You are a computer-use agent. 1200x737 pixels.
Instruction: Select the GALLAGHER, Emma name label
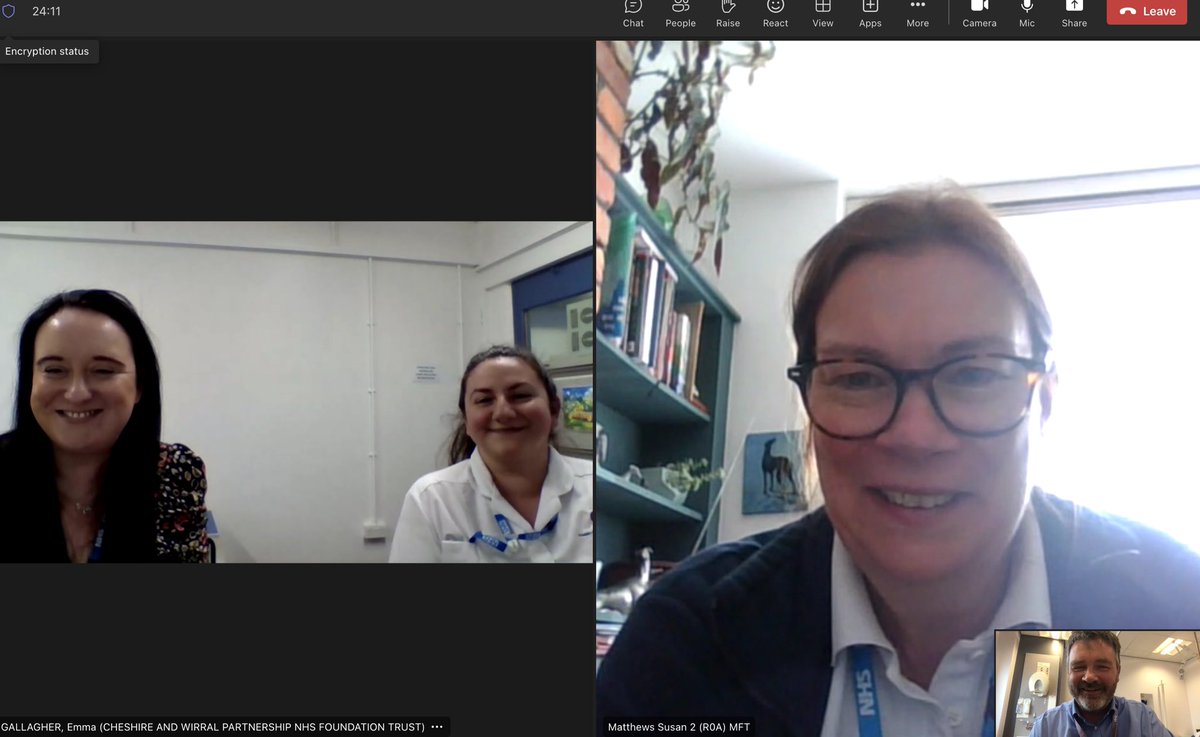point(212,727)
